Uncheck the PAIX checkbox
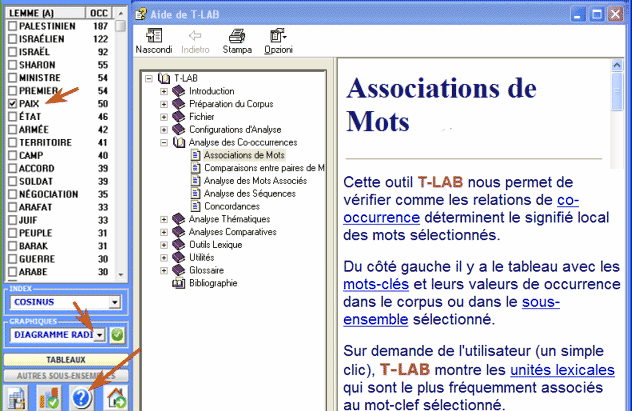The image size is (632, 411). click(12, 104)
